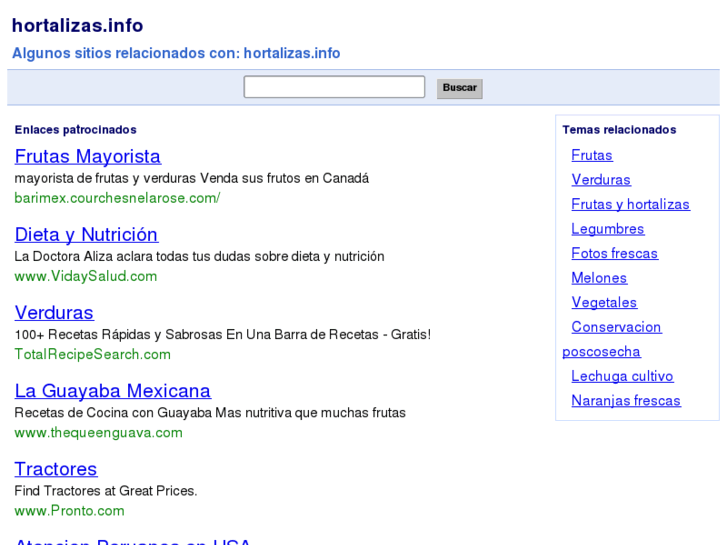Visit www.VidaySalud.com
Screen dimensions: 727x545
tap(86, 276)
